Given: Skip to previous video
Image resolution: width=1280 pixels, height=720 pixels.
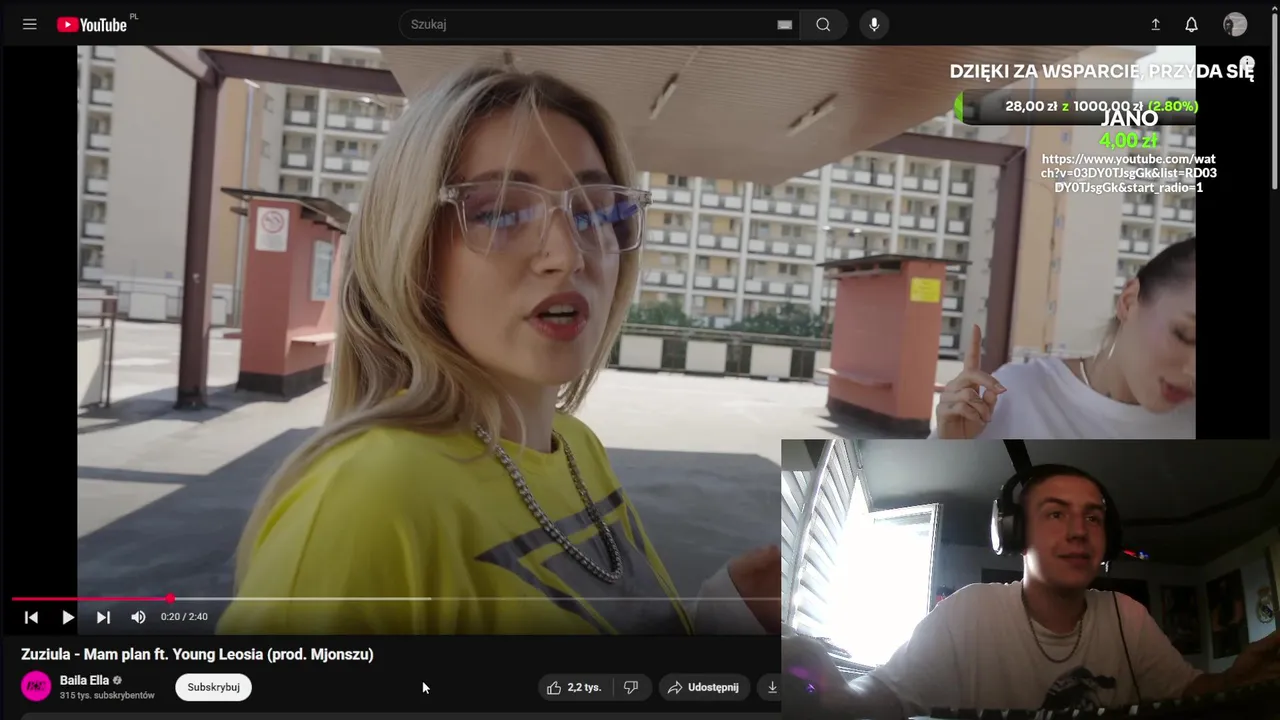Looking at the screenshot, I should [31, 617].
